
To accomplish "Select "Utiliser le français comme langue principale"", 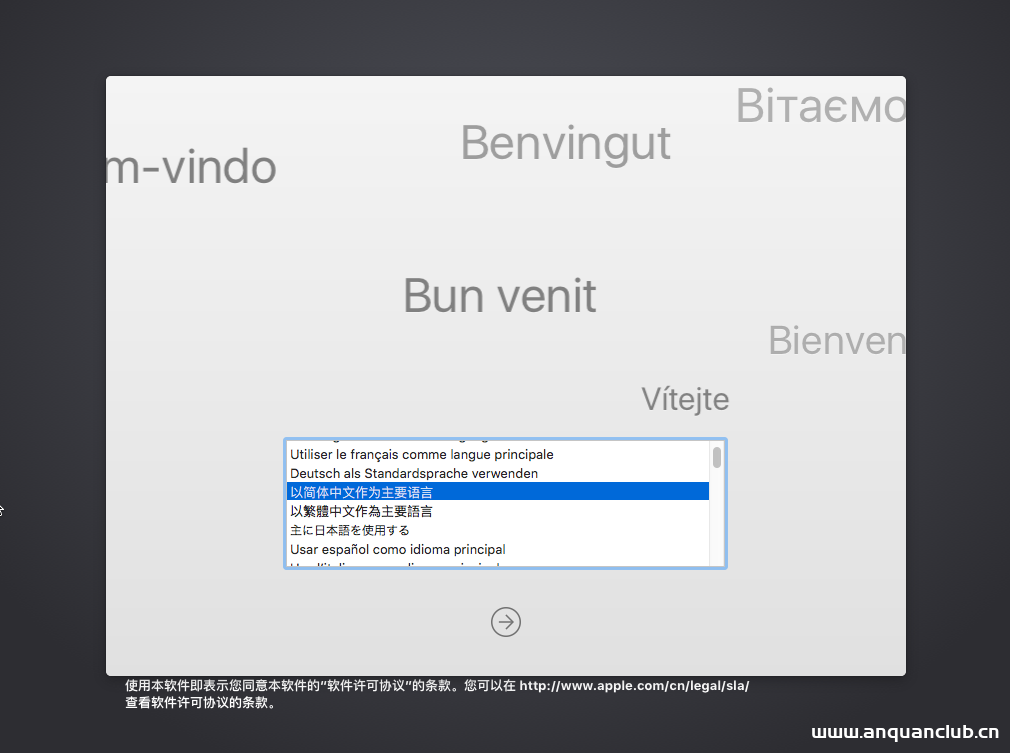I will tap(420, 454).
